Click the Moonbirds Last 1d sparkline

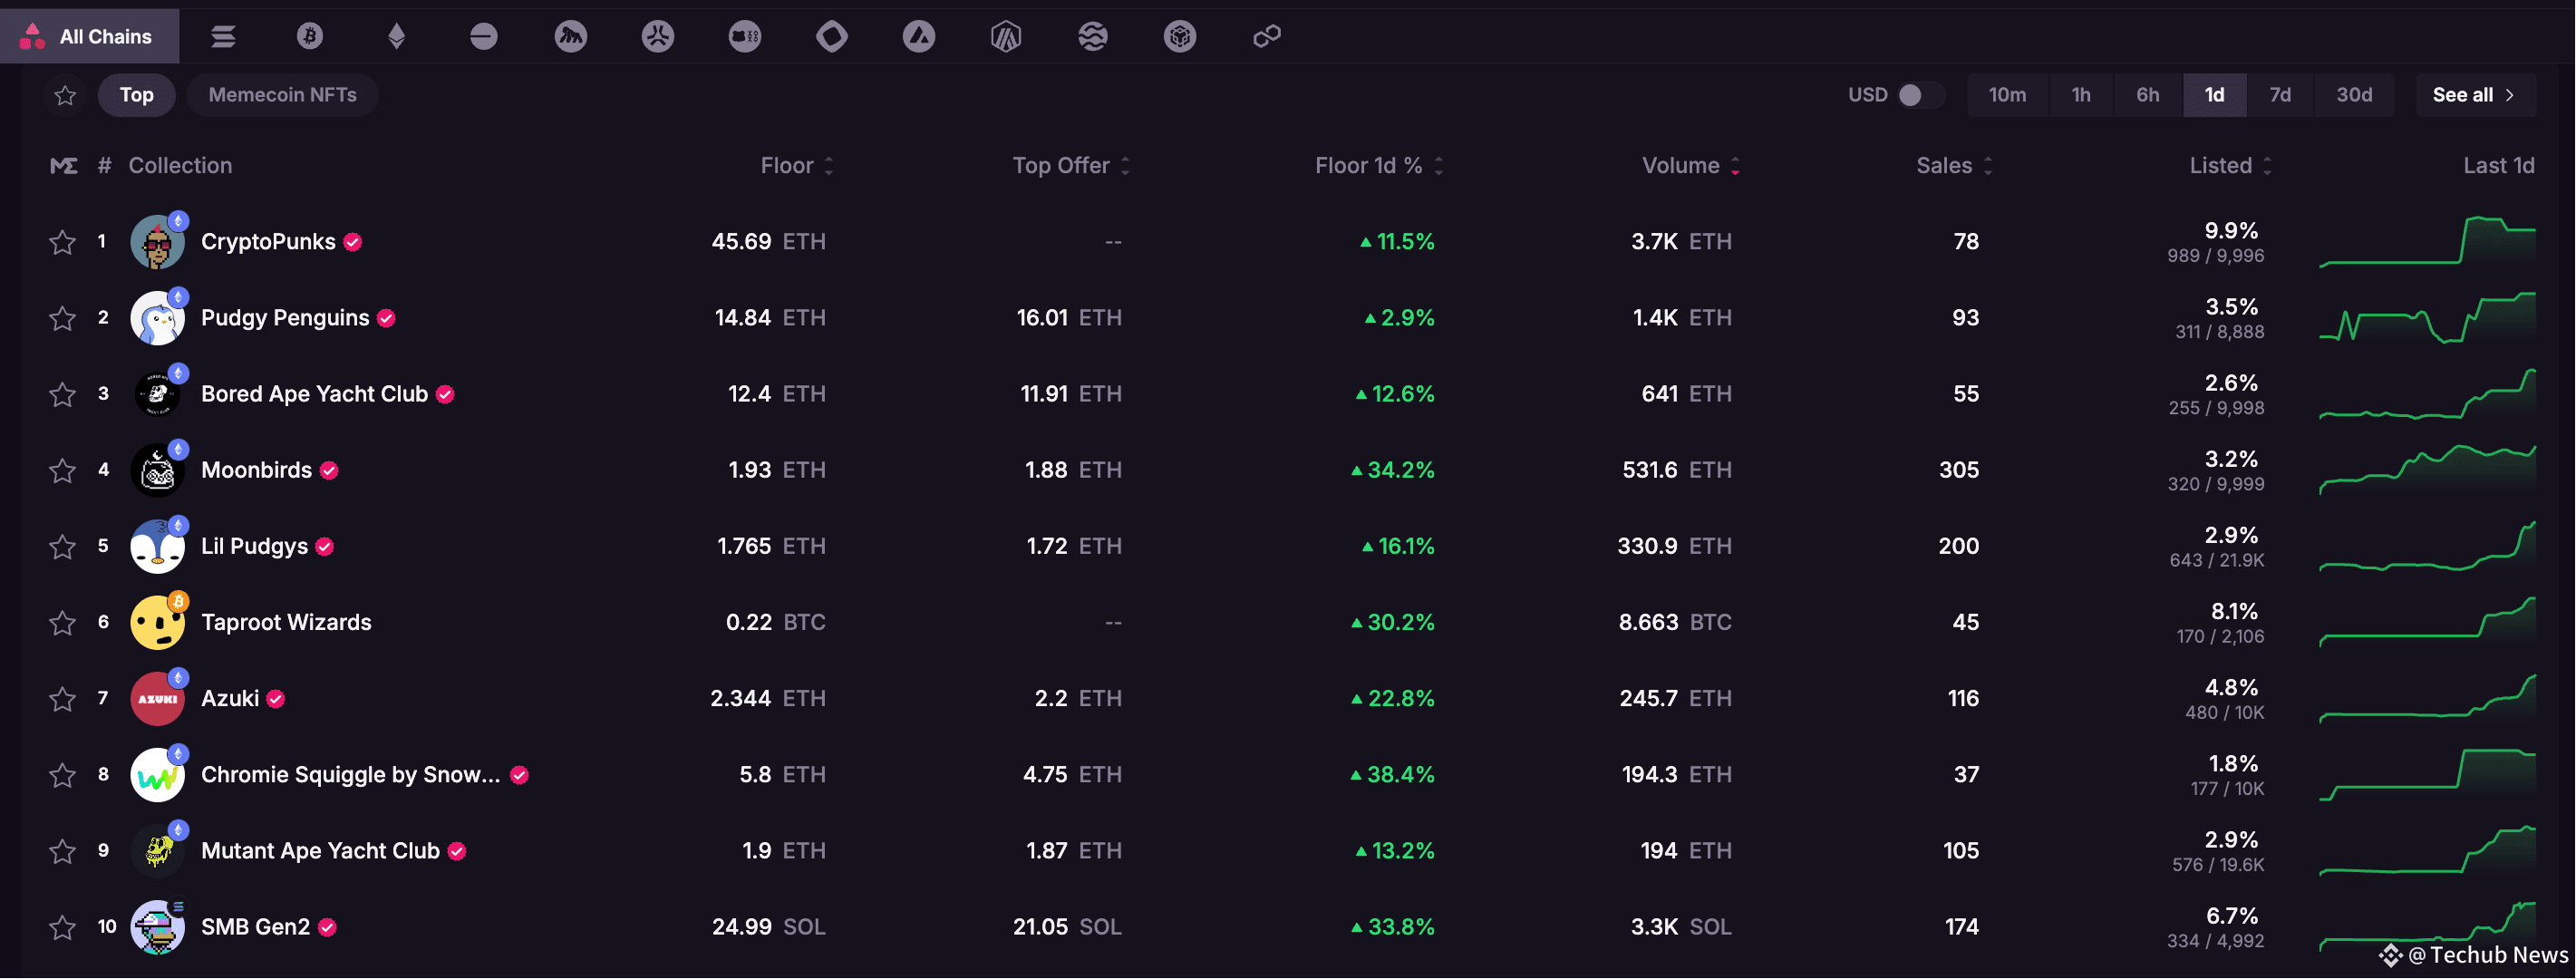point(2427,471)
